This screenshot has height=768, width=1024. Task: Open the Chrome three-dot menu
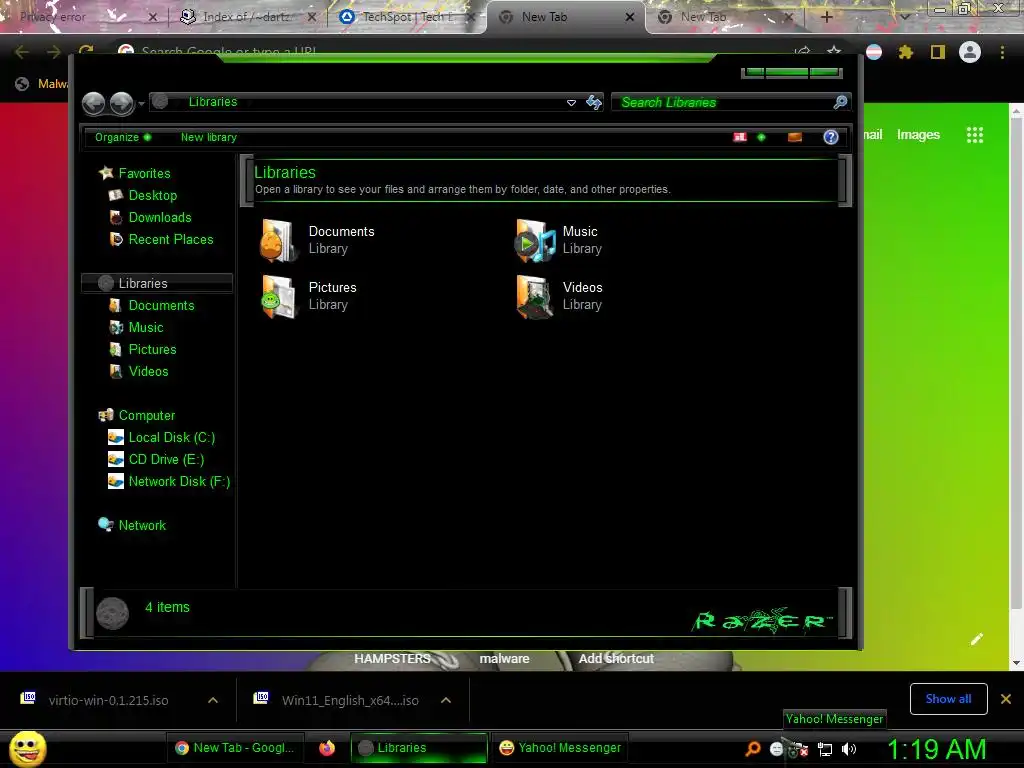[x=1002, y=52]
